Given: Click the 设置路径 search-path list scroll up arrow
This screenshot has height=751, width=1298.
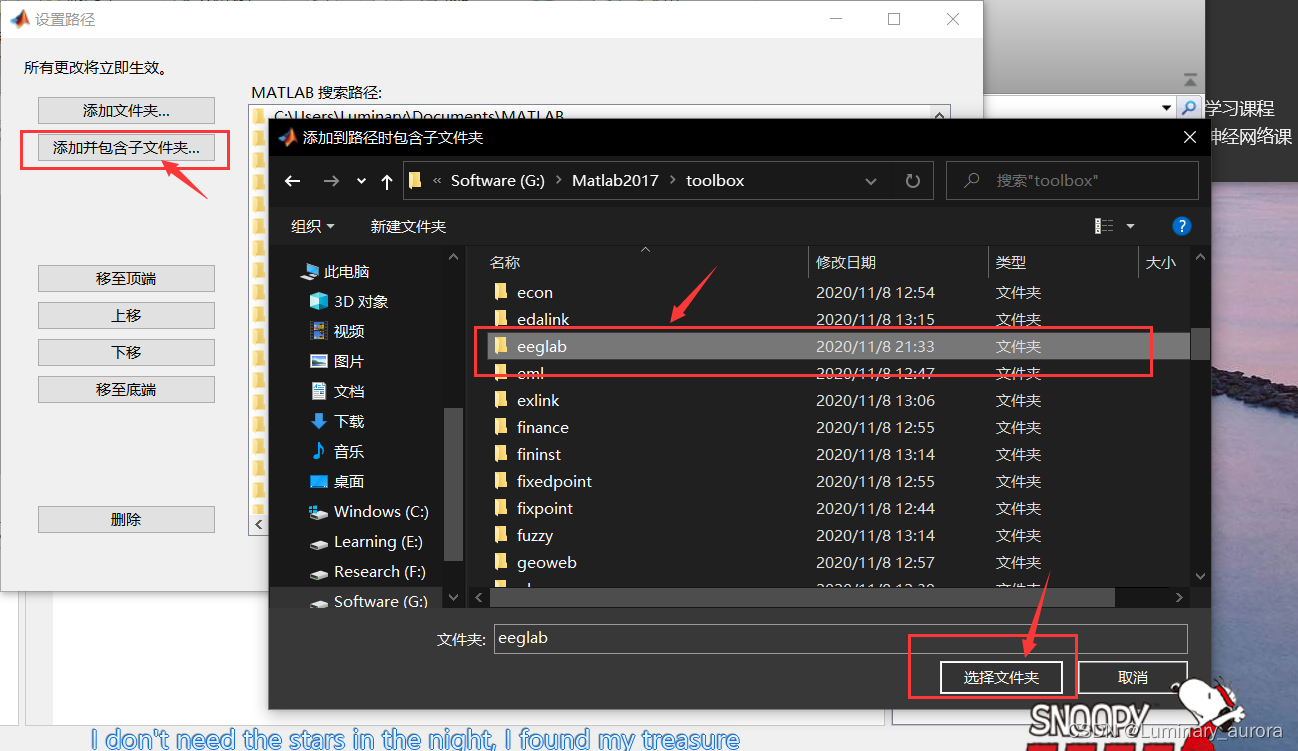Looking at the screenshot, I should coord(939,116).
